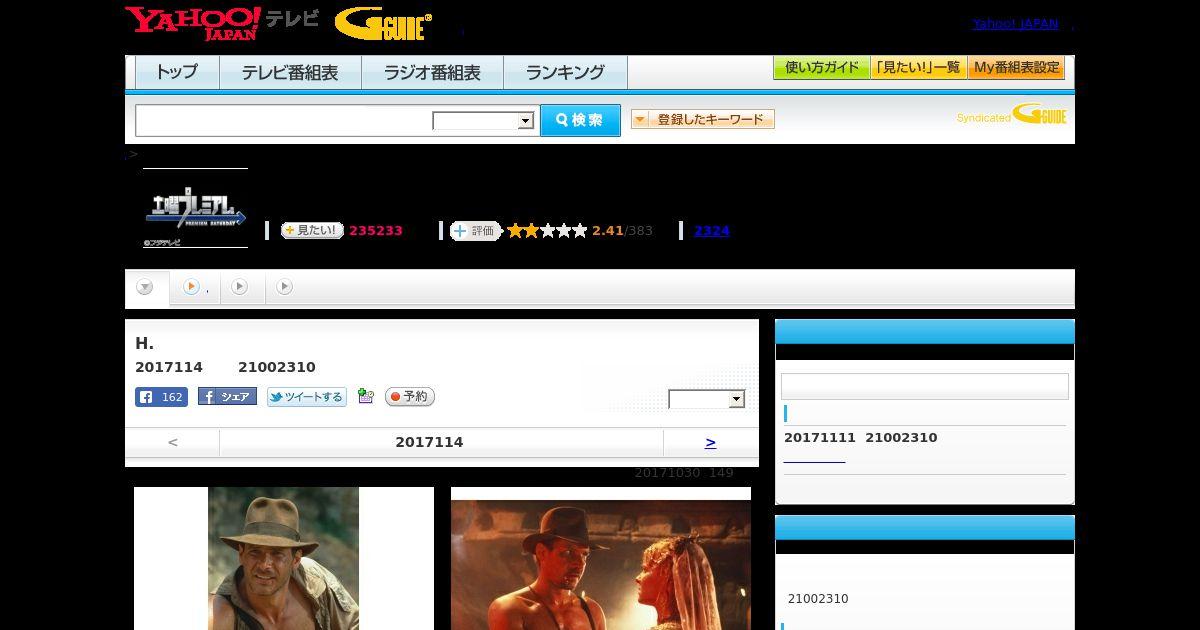Screen dimensions: 1200x630
Task: Expand the search category dropdown
Action: (x=484, y=121)
